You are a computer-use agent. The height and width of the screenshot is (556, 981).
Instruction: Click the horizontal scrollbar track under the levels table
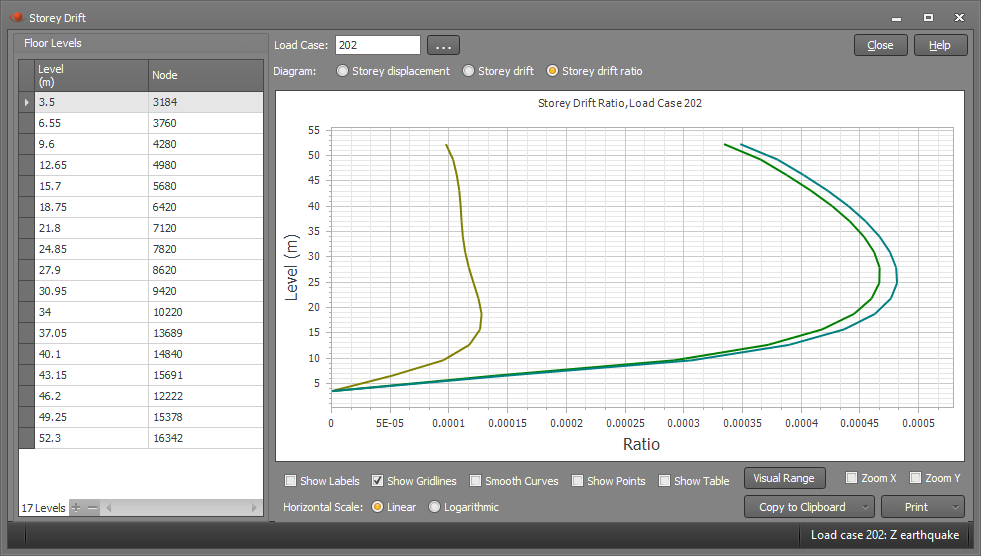pyautogui.click(x=181, y=508)
